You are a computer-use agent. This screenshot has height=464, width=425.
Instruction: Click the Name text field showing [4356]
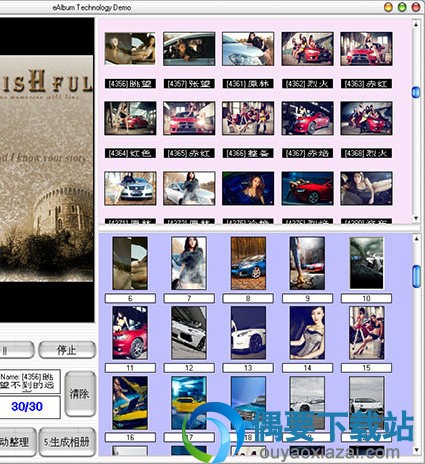coord(30,381)
